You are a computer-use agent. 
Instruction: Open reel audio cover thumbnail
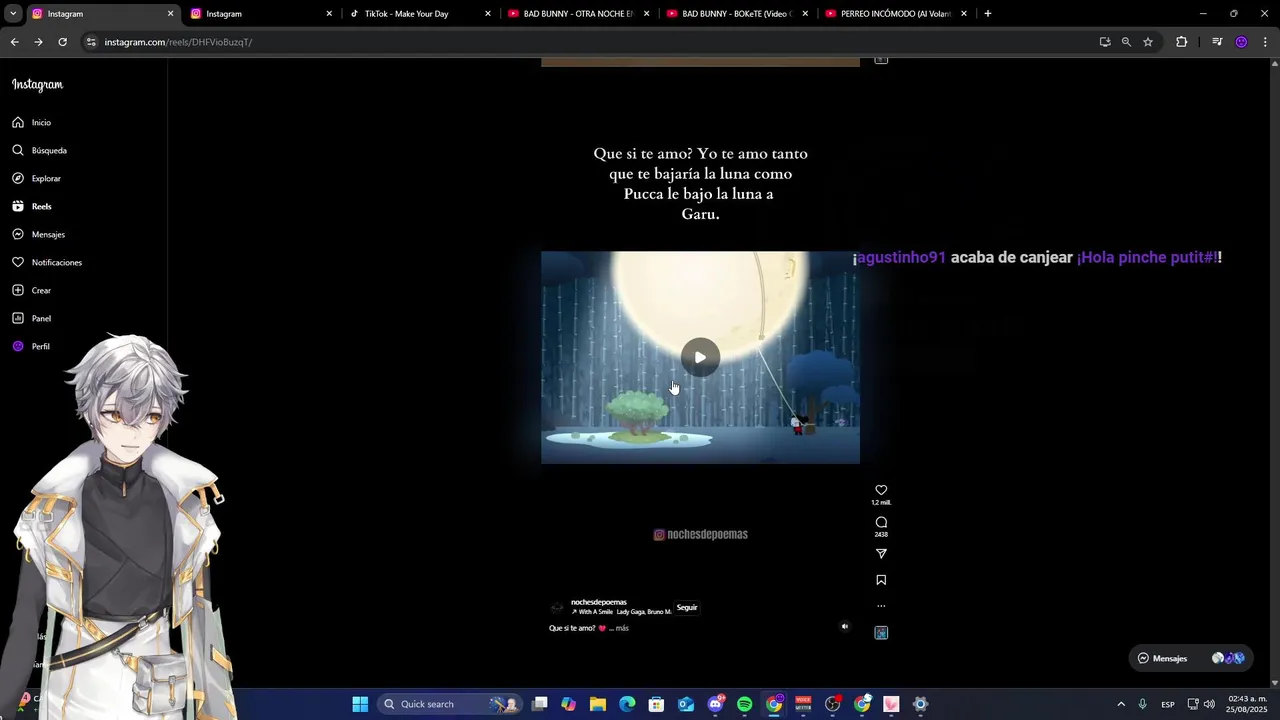[x=881, y=632]
